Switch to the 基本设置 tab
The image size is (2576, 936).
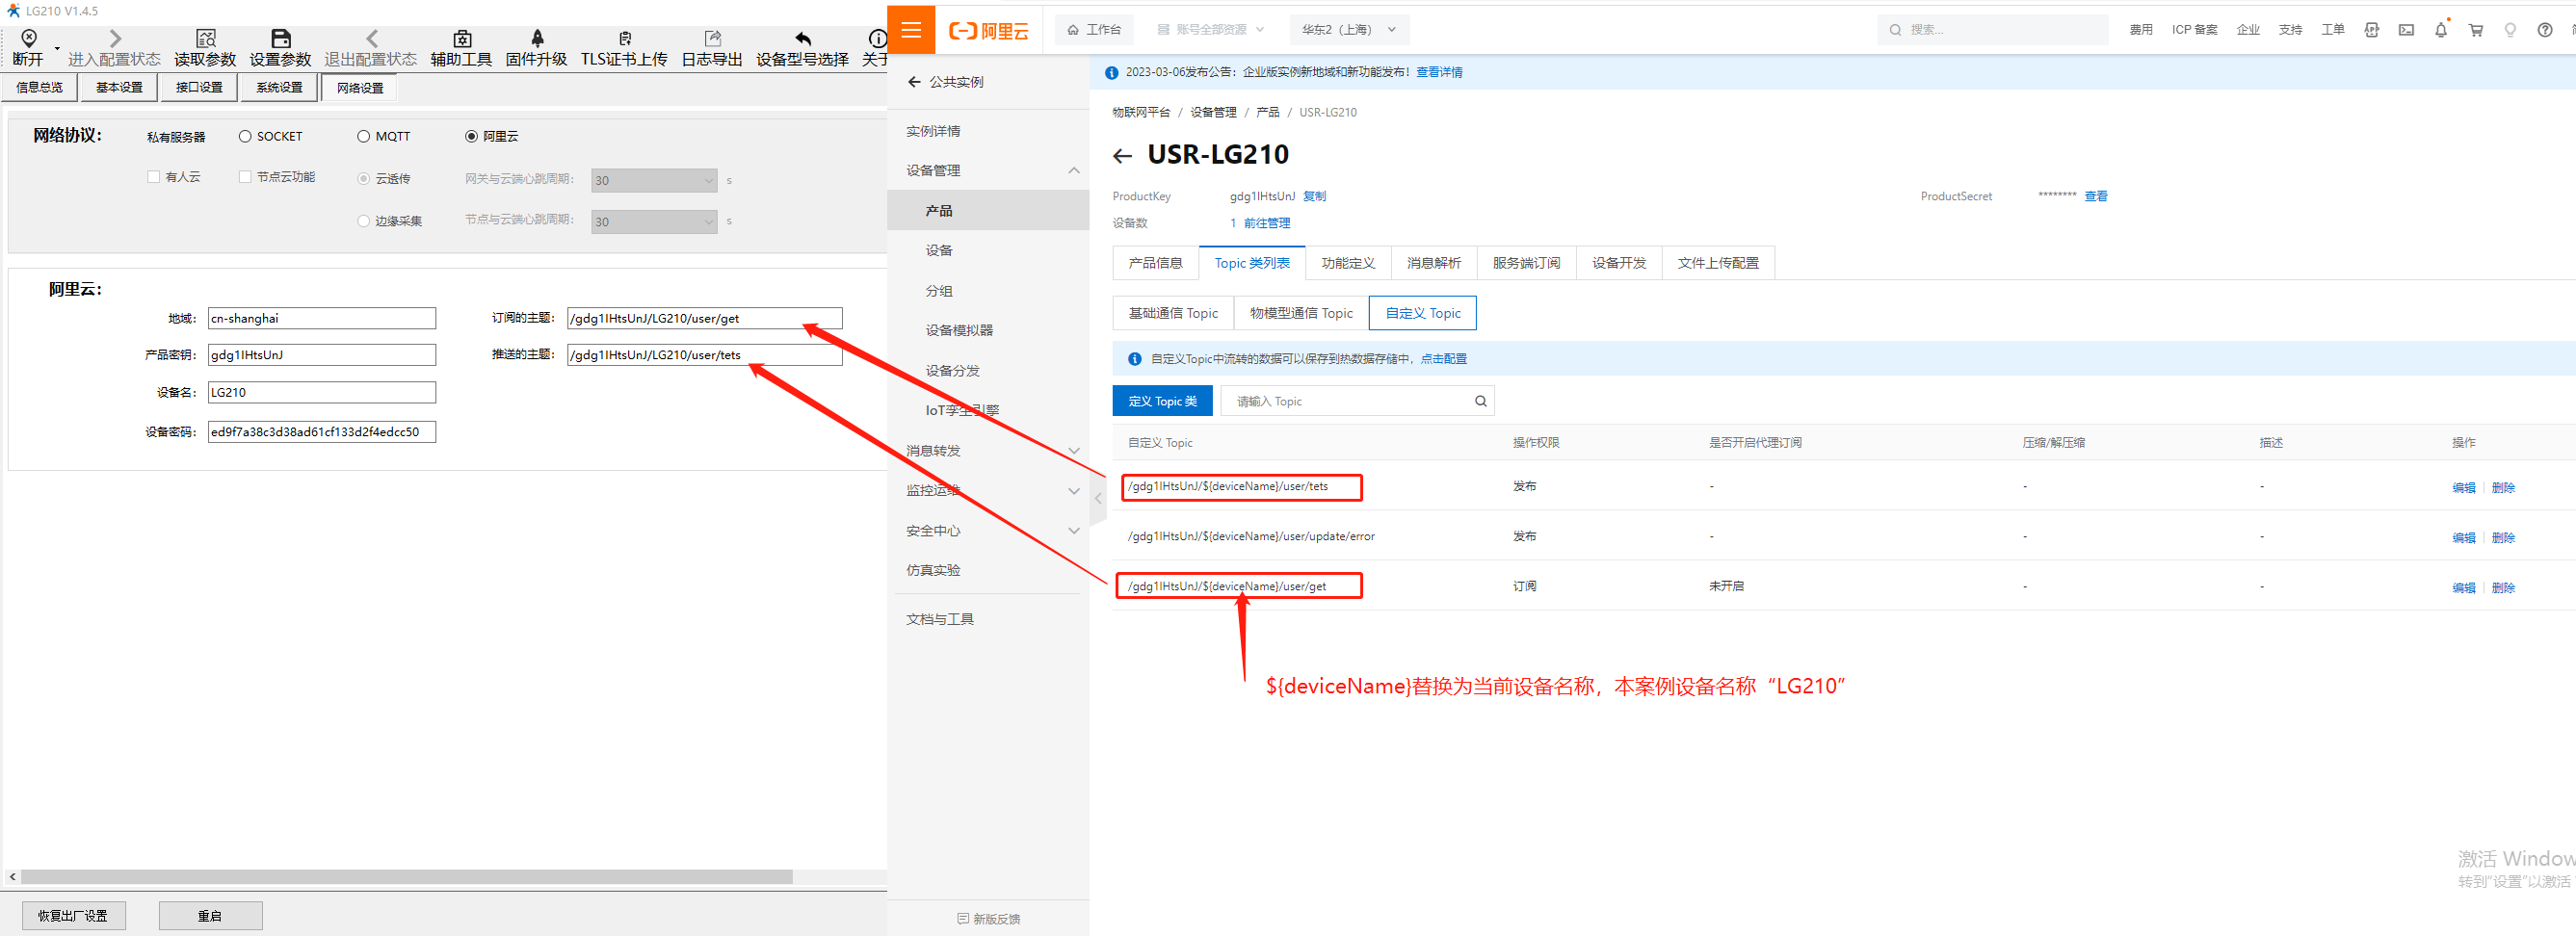coord(119,88)
